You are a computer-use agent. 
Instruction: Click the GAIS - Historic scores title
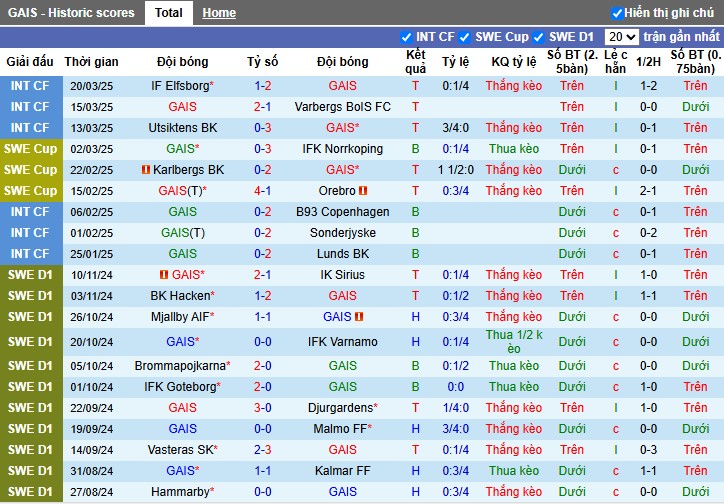click(x=71, y=13)
